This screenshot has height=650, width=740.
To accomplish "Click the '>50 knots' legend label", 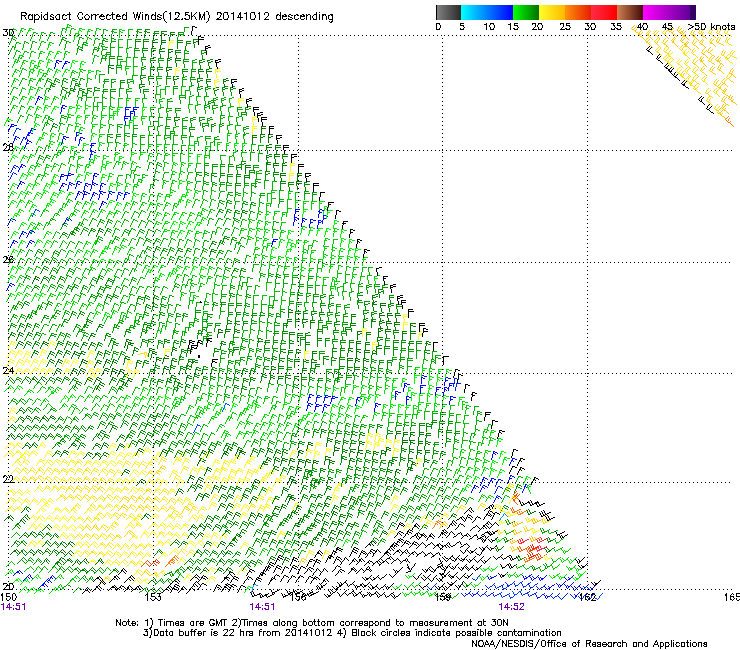I will [x=712, y=27].
